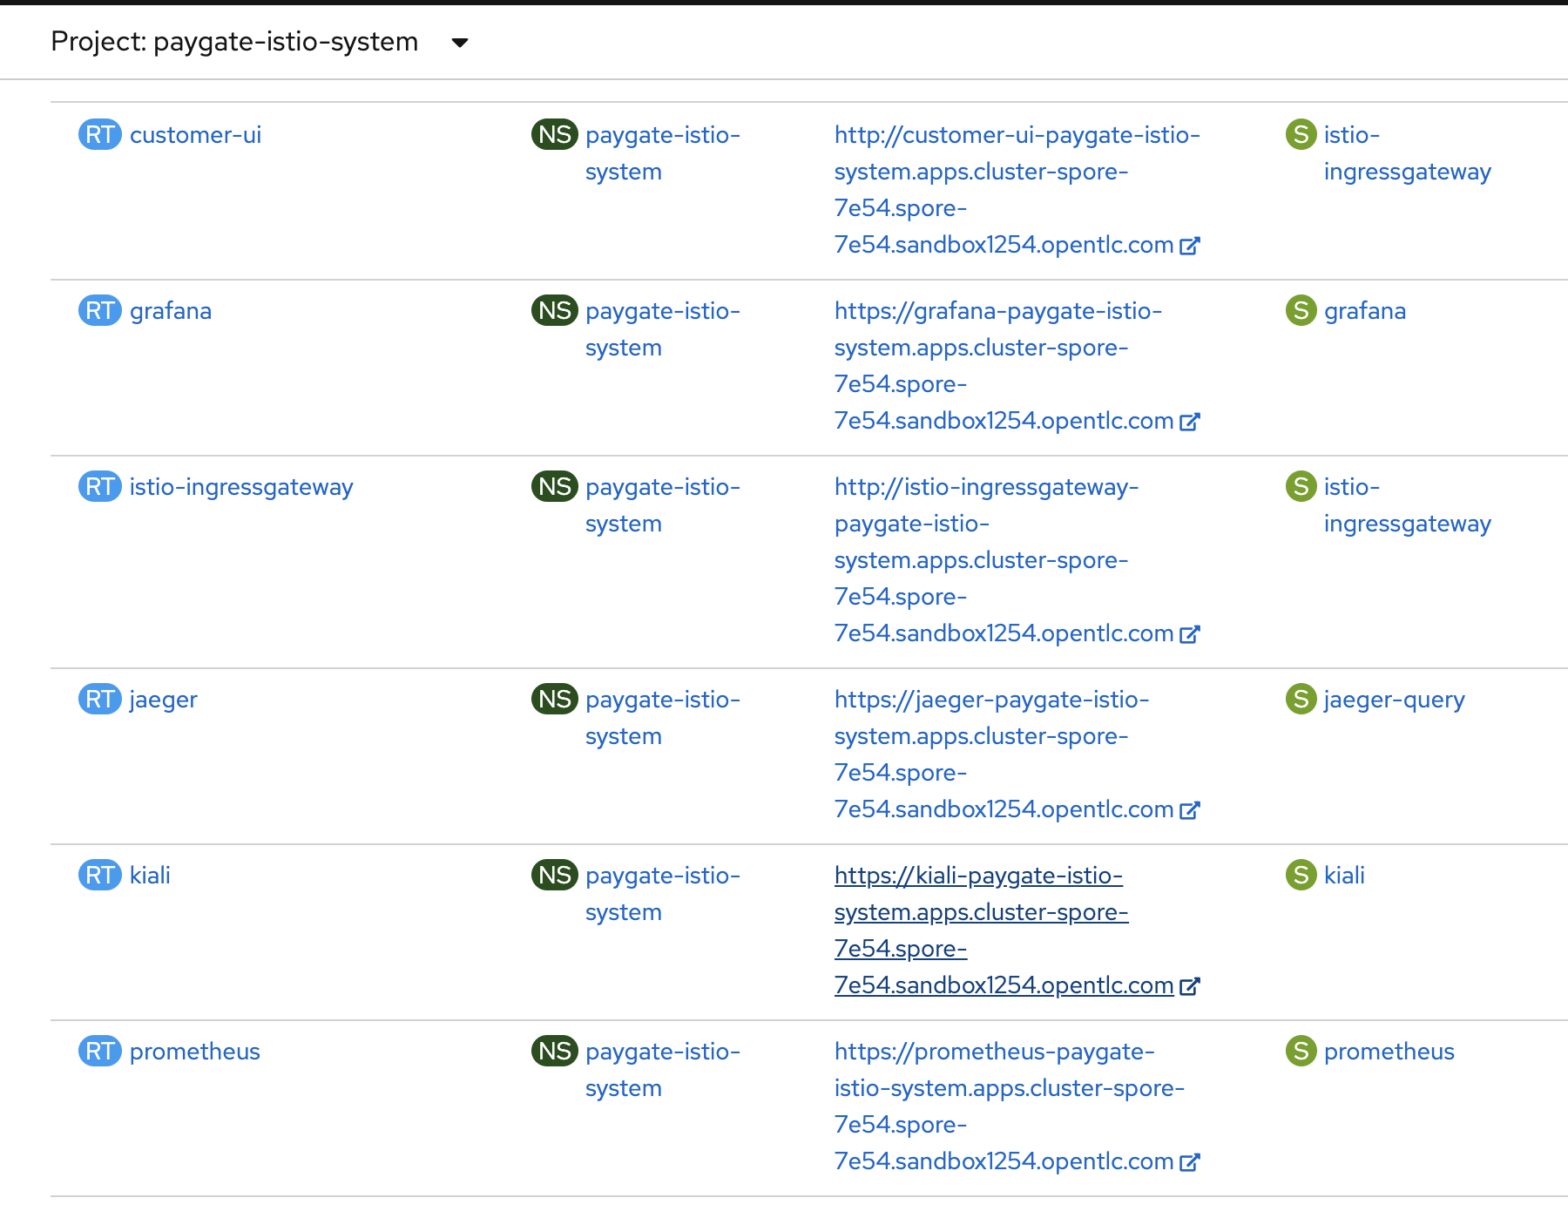Viewport: 1568px width, 1218px height.
Task: Click external link icon on prometheus URL
Action: click(x=1189, y=1162)
